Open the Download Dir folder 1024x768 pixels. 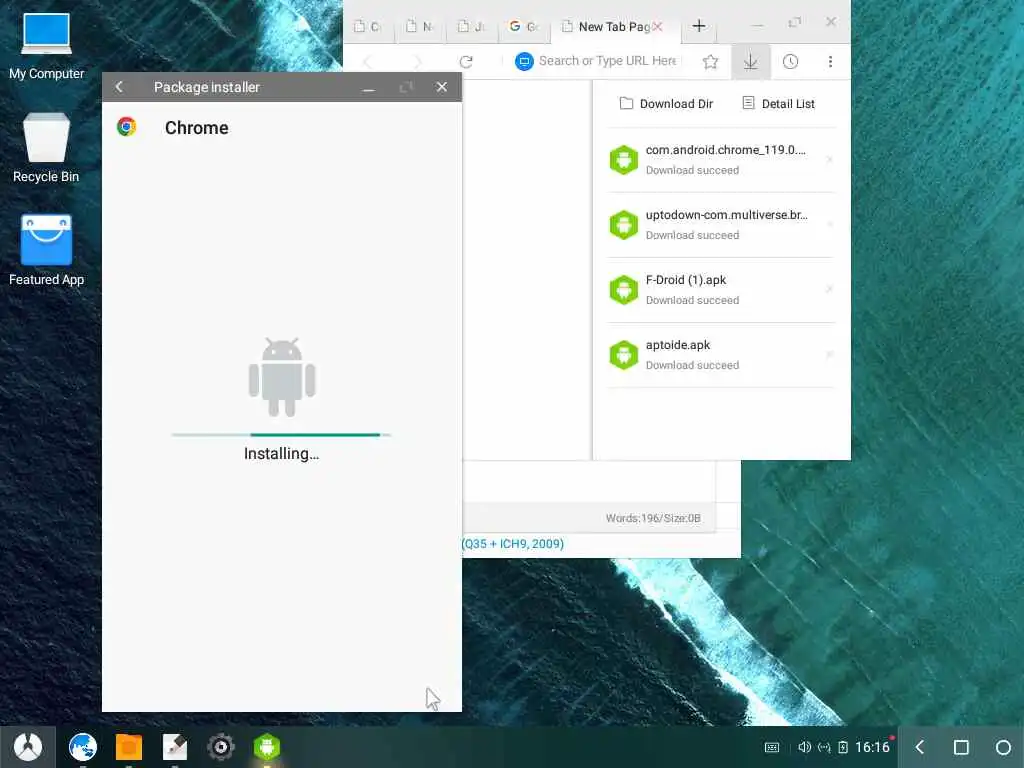click(x=666, y=103)
